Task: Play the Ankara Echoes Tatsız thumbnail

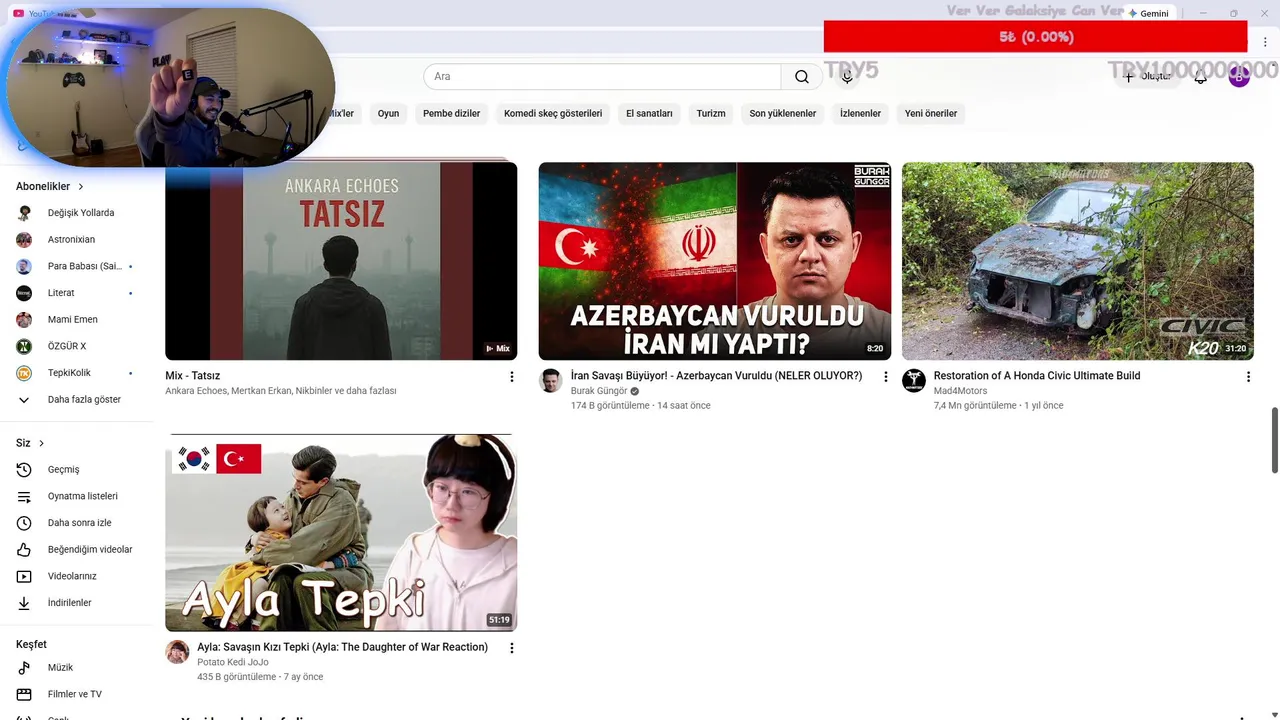Action: [341, 261]
